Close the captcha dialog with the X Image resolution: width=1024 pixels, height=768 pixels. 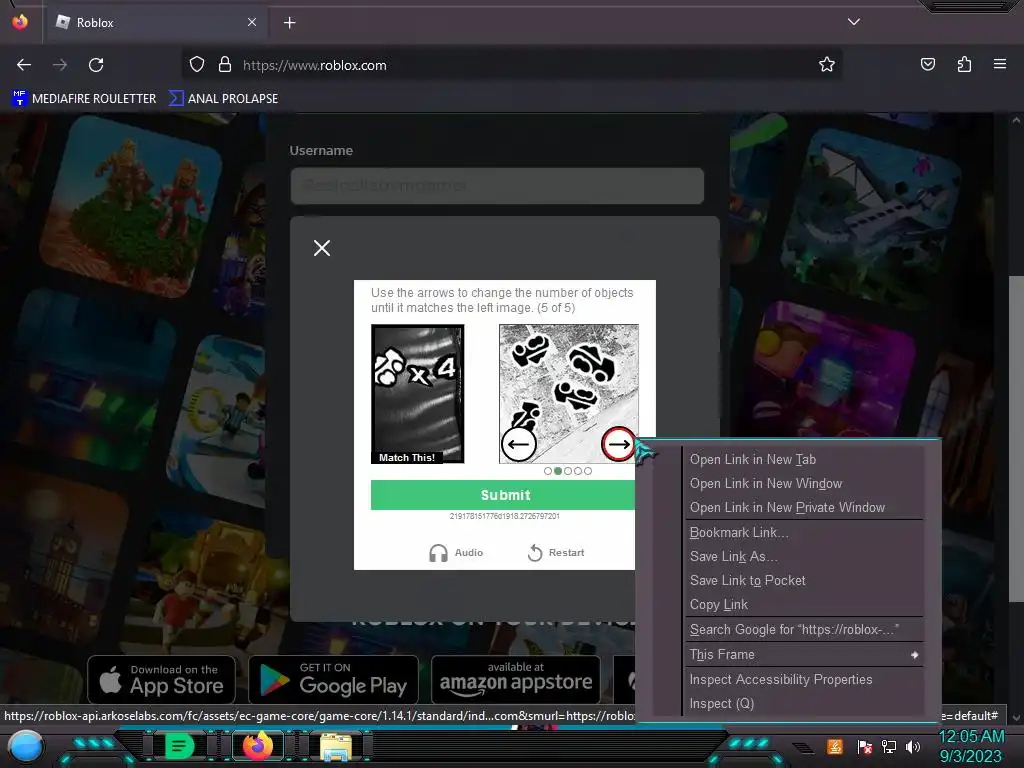point(321,248)
